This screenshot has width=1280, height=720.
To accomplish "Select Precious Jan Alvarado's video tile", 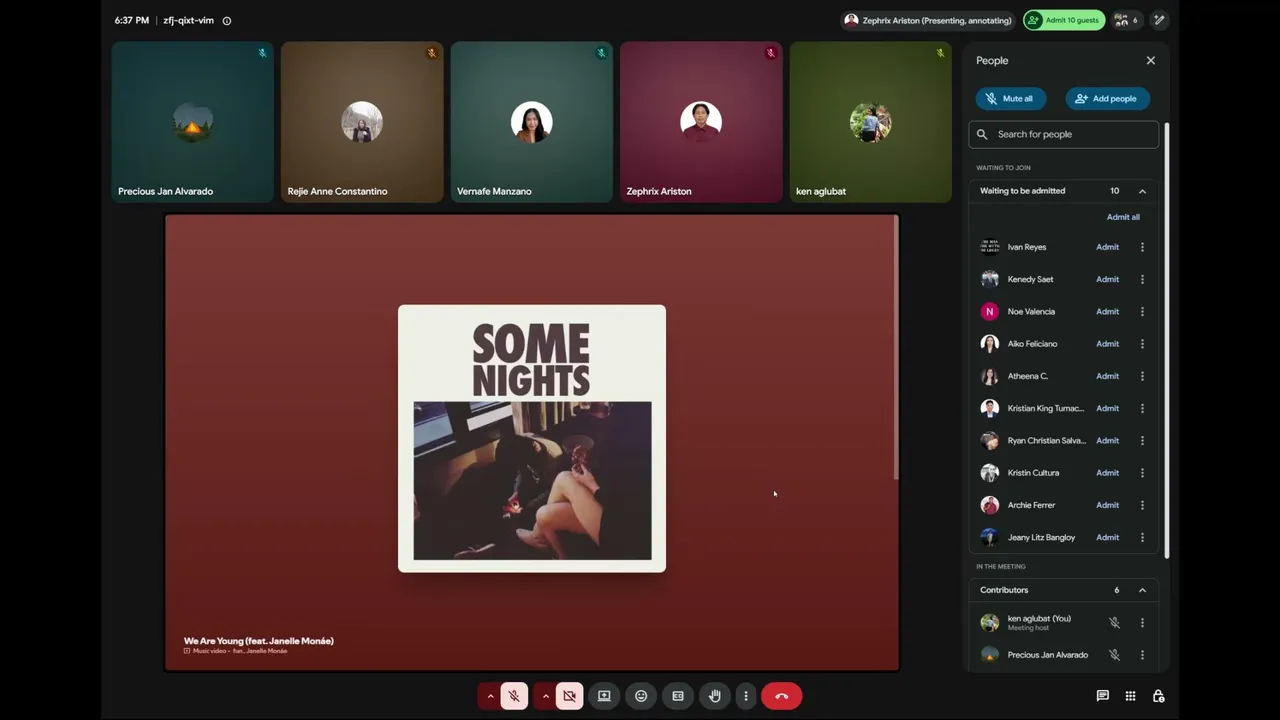I will point(192,122).
